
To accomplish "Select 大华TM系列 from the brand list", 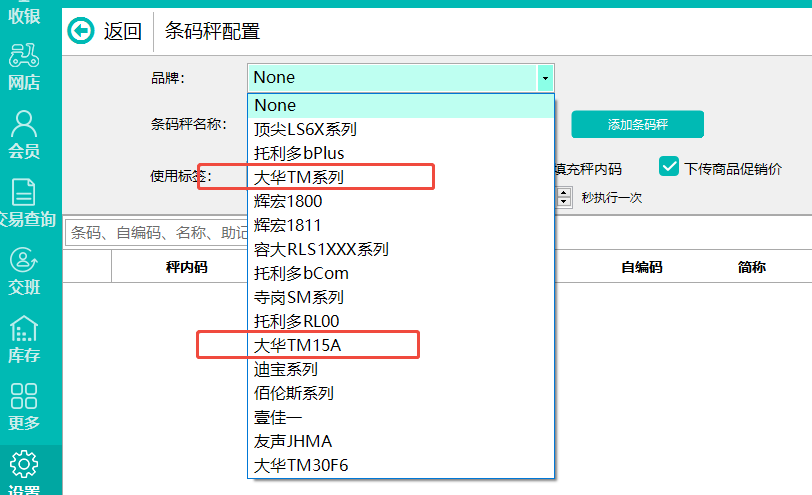I will tap(401, 177).
